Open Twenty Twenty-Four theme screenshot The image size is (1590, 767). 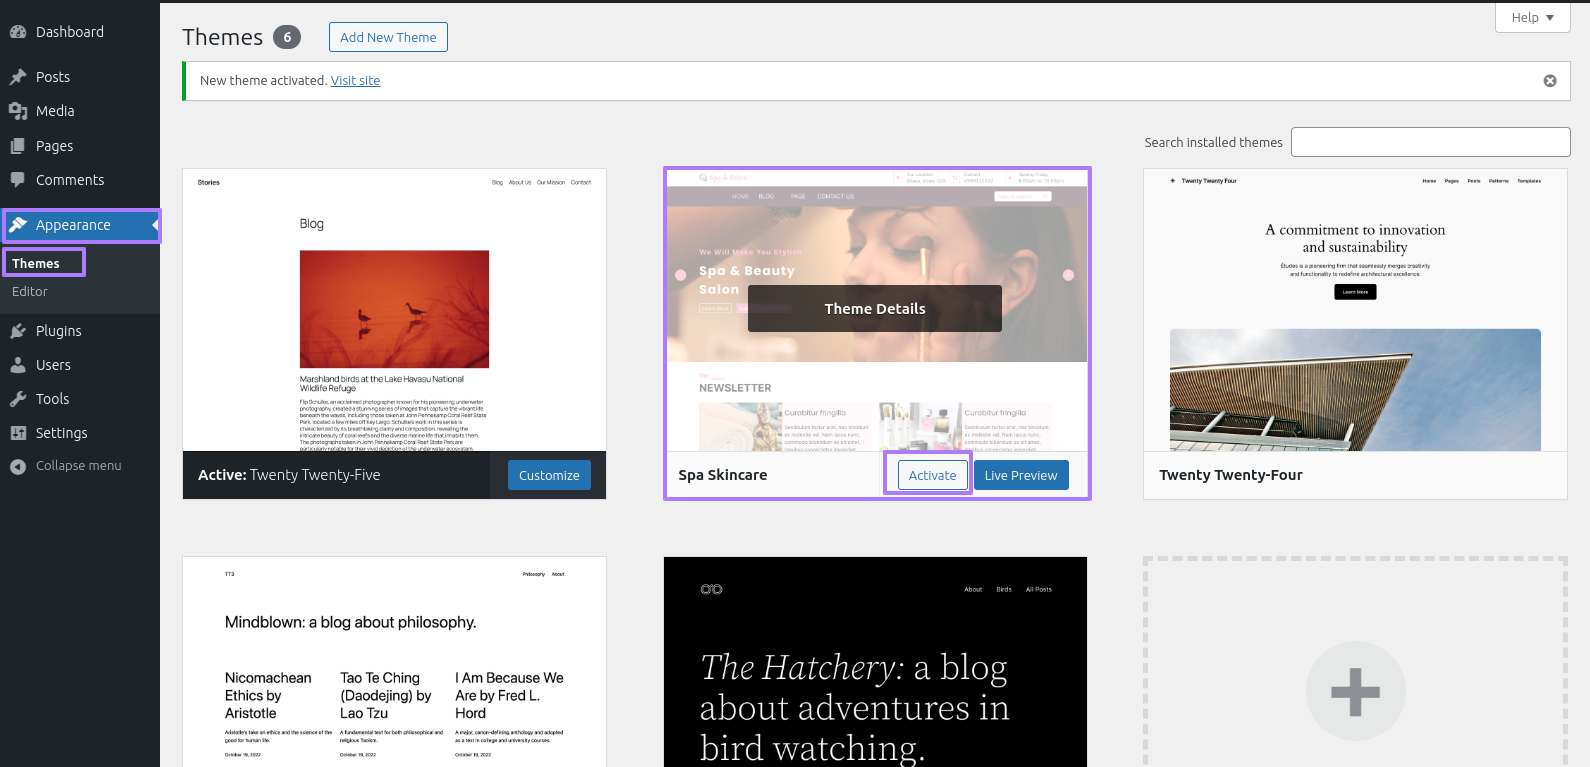[x=1355, y=310]
